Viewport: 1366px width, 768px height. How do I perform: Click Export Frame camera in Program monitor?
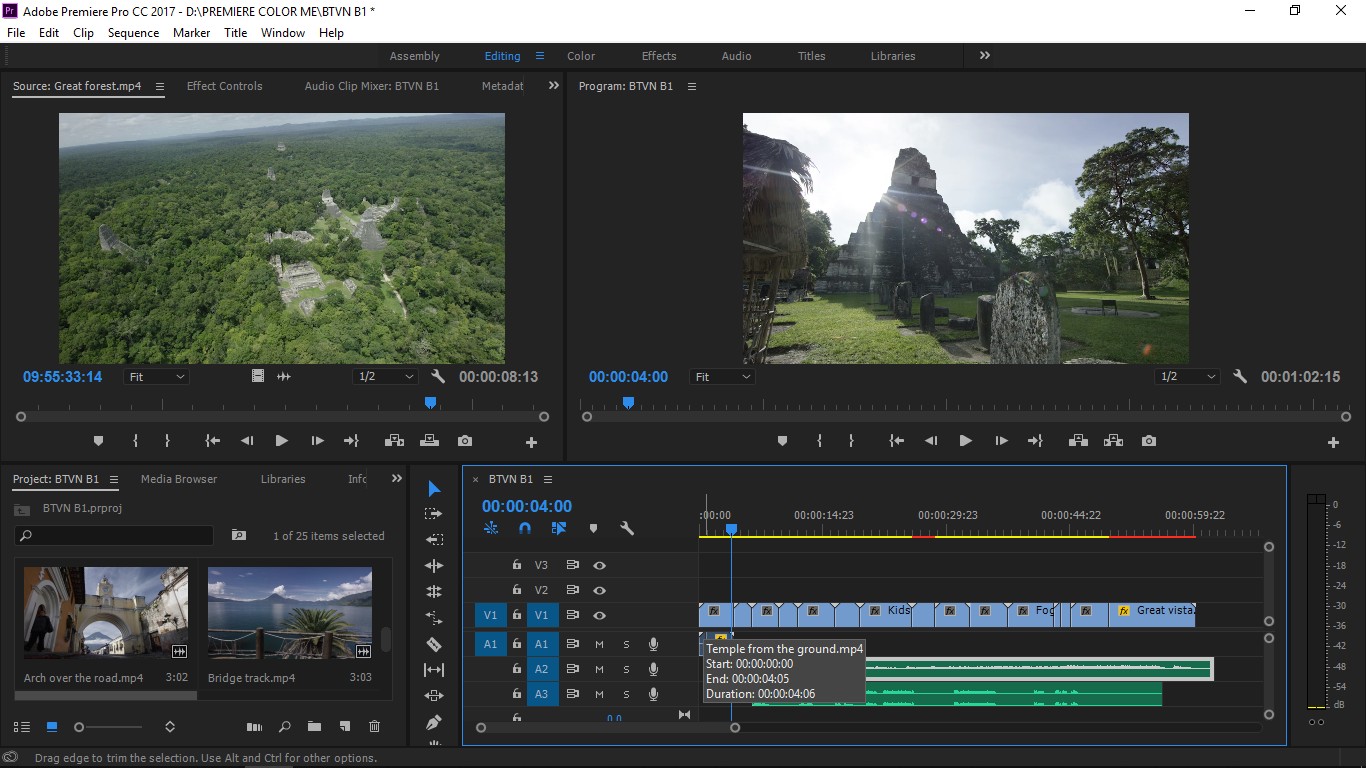(x=1149, y=441)
